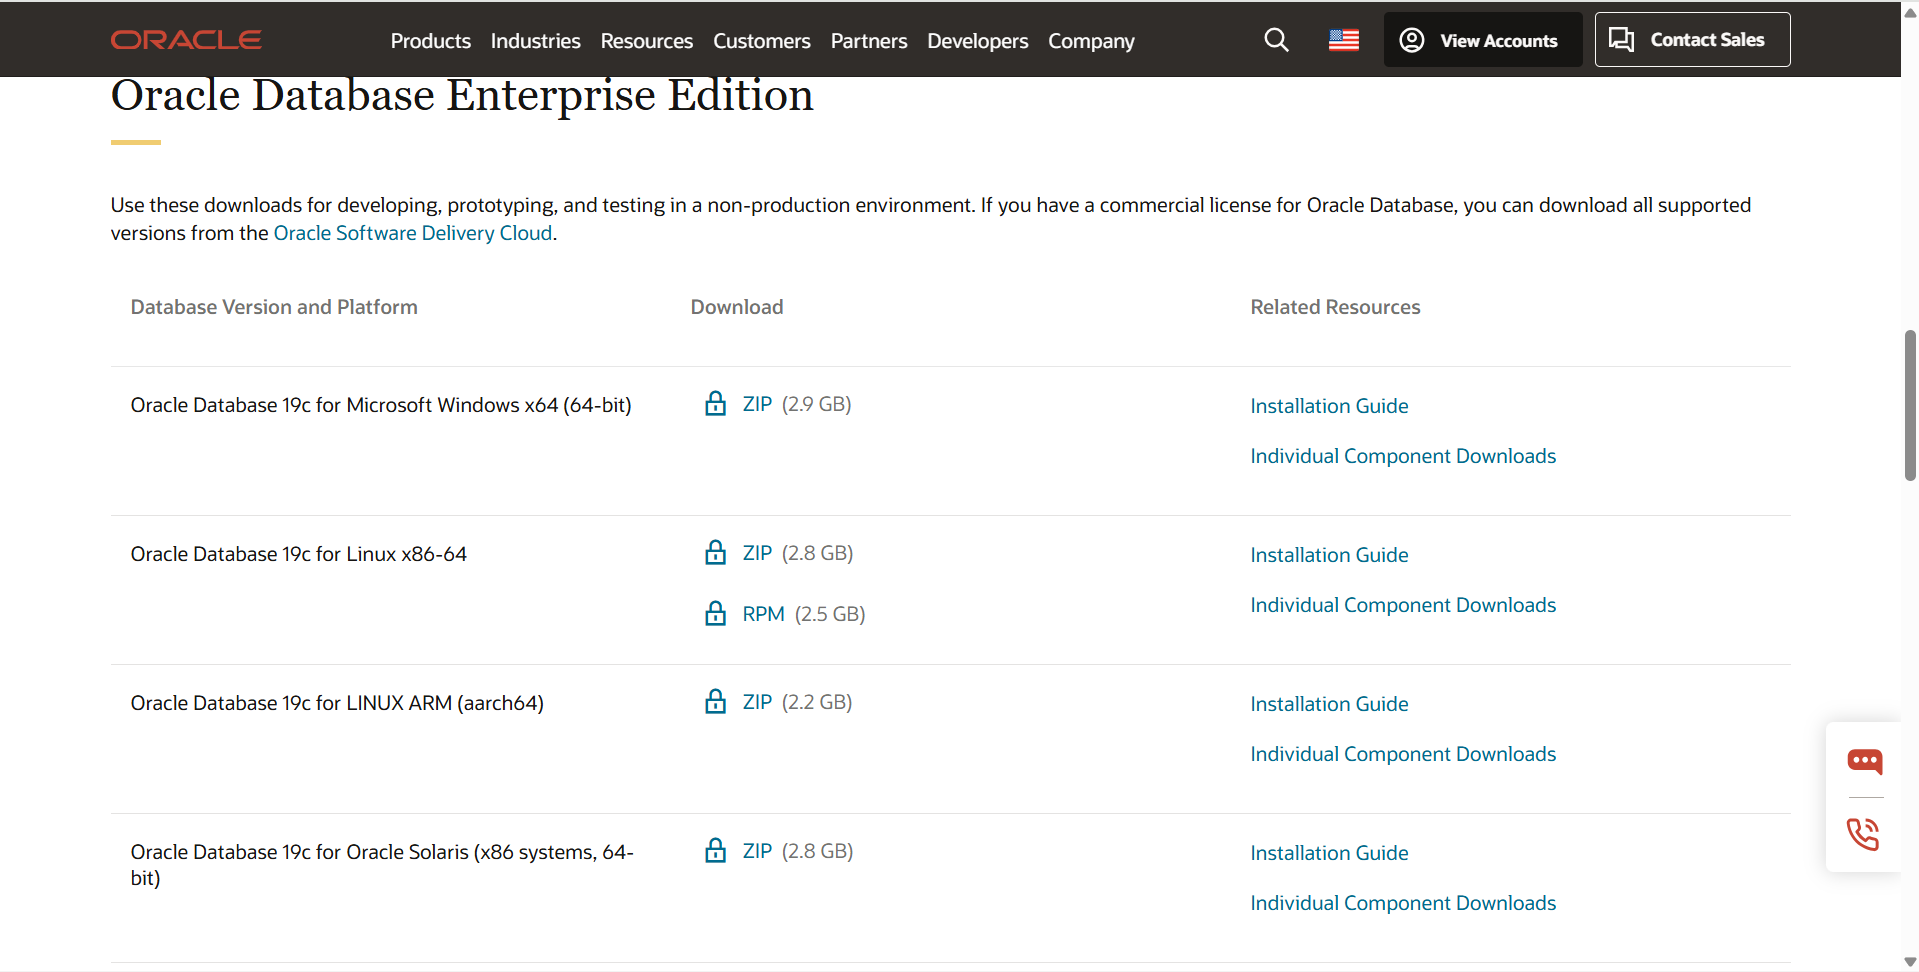Open the Oracle Software Delivery Cloud link
Screen dimensions: 1919x972
click(x=412, y=233)
